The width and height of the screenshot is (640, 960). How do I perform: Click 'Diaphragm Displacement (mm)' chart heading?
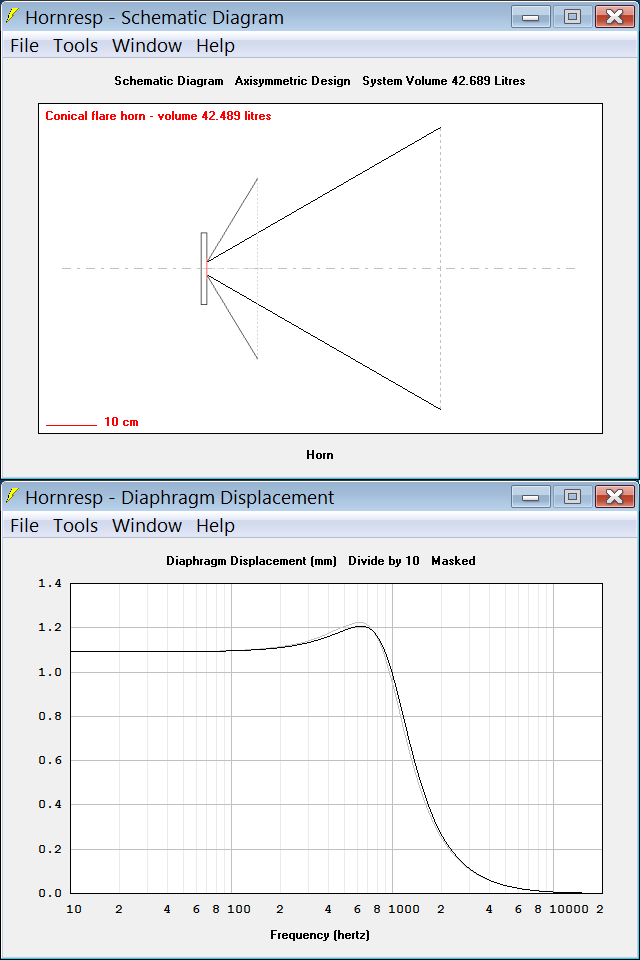point(251,561)
